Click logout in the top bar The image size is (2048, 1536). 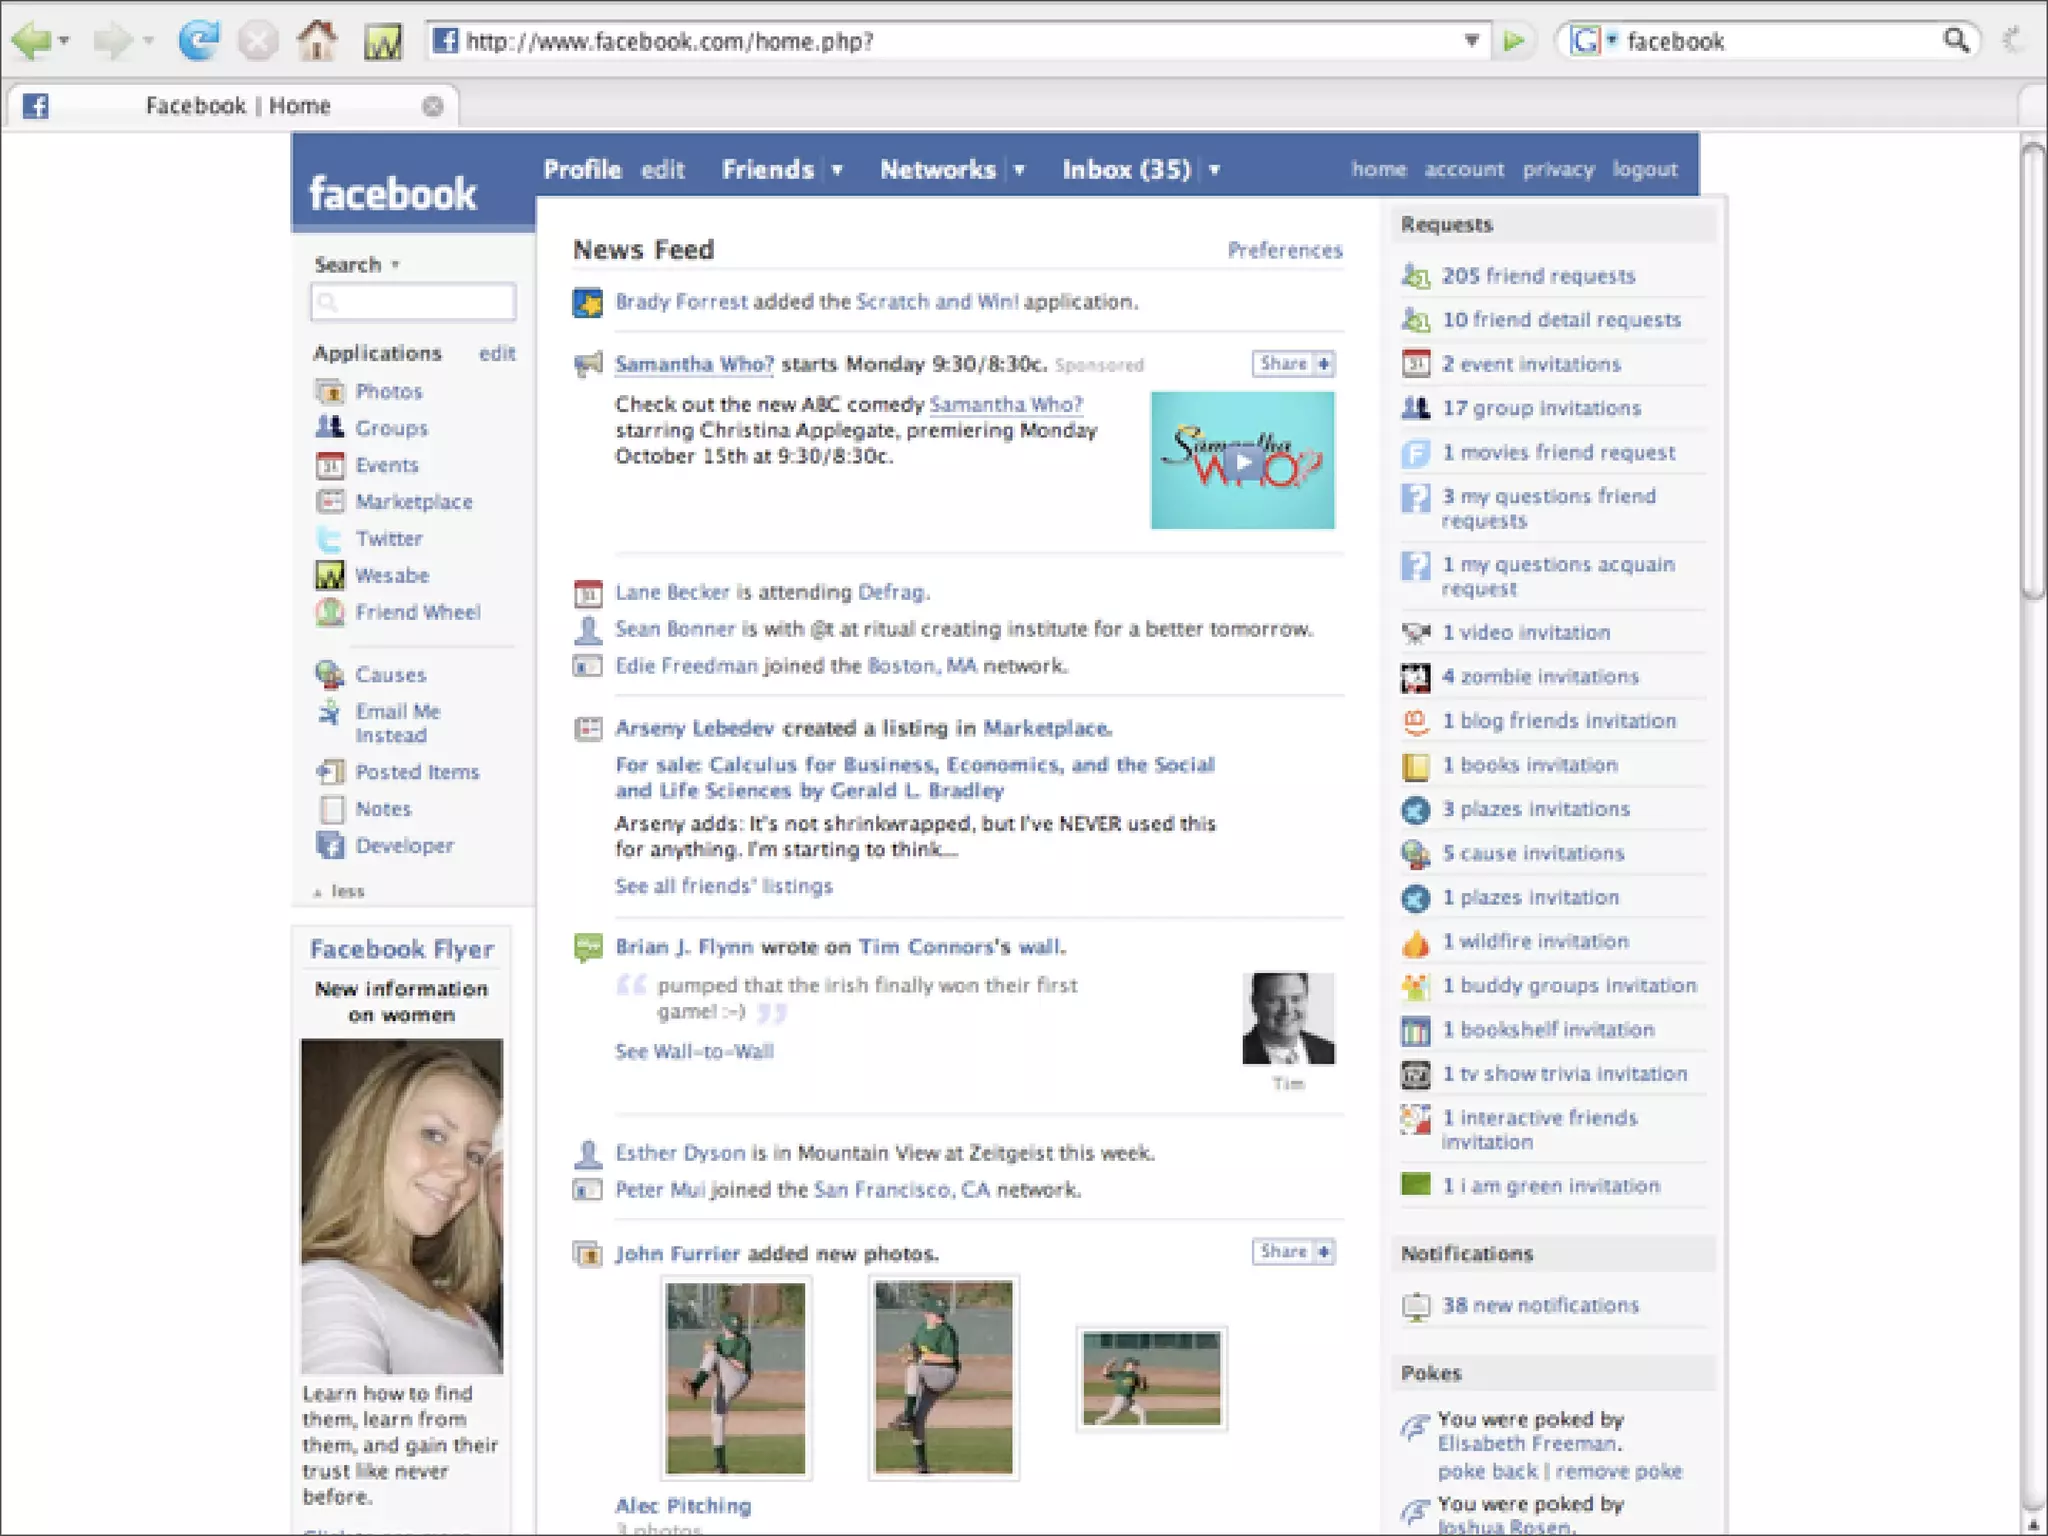point(1645,169)
